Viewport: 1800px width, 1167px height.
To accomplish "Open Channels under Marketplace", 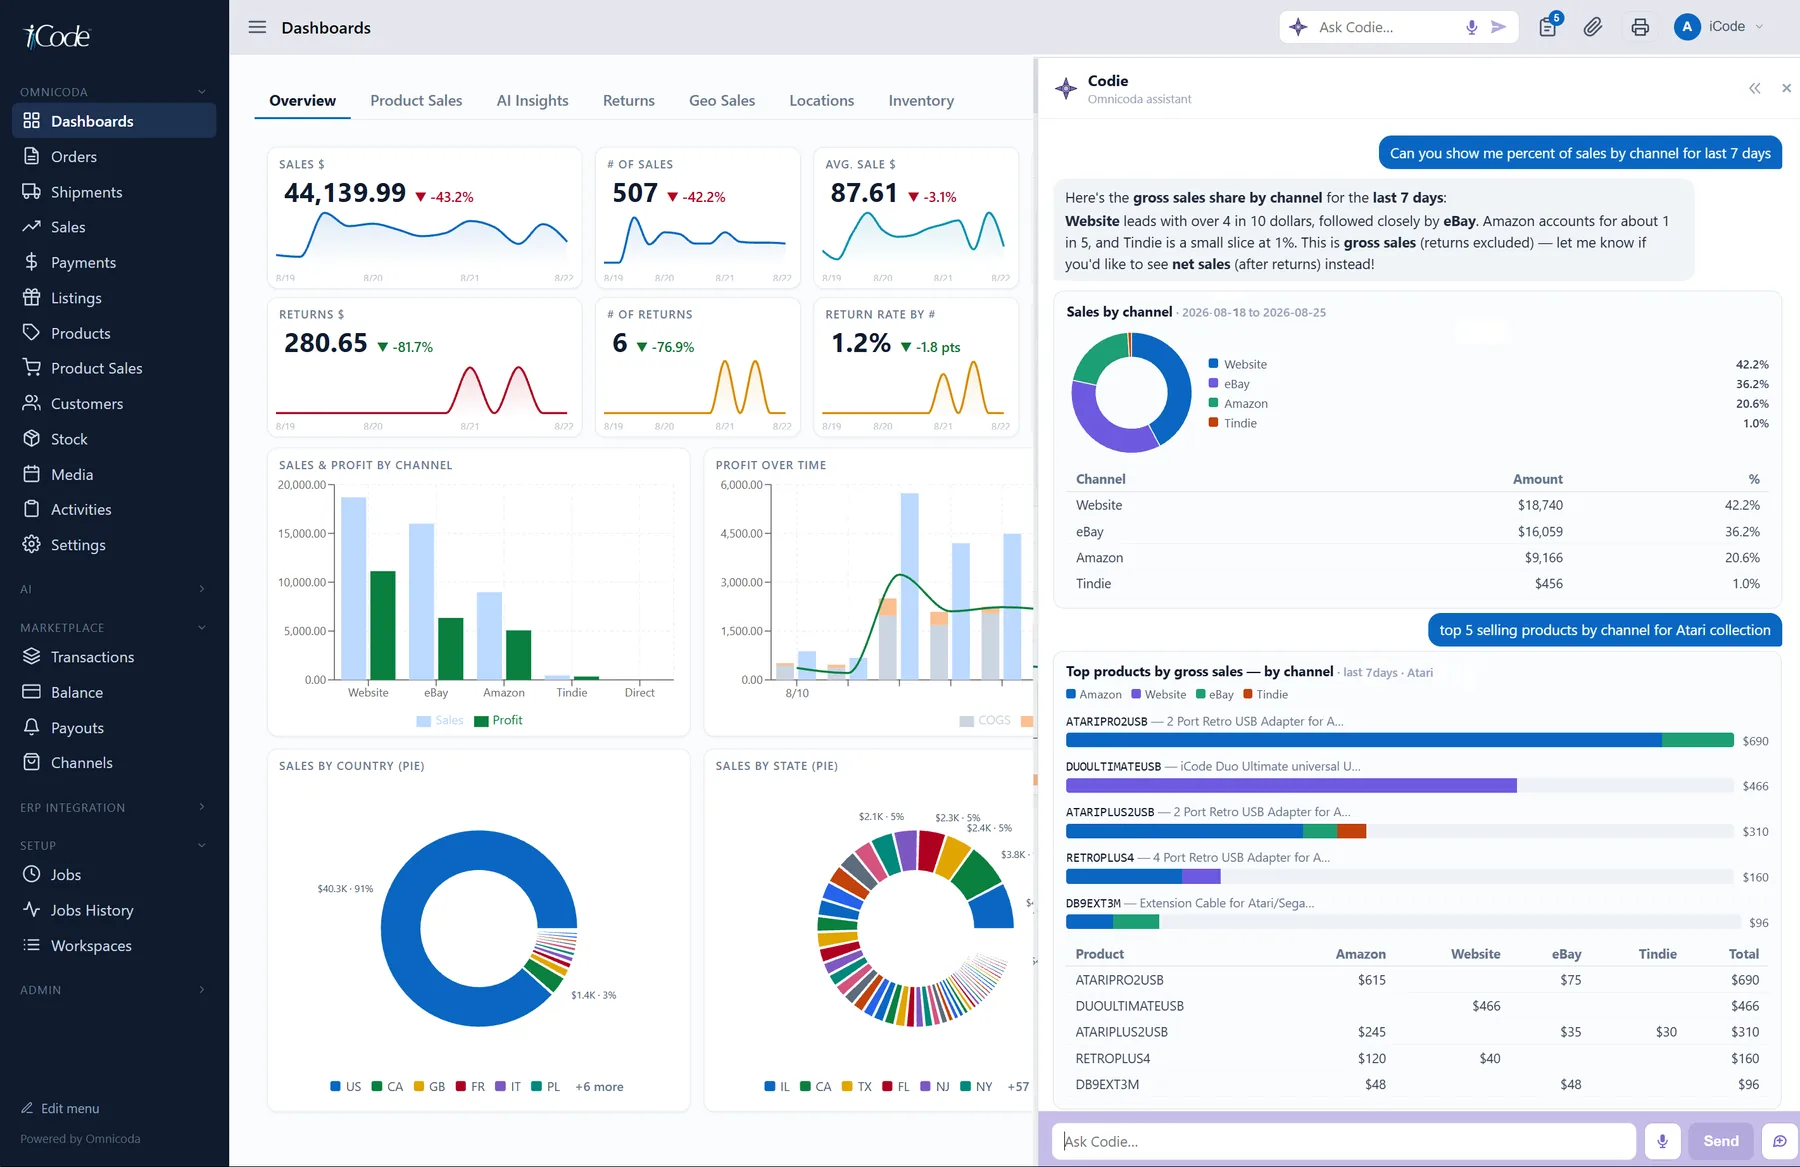I will pyautogui.click(x=114, y=763).
